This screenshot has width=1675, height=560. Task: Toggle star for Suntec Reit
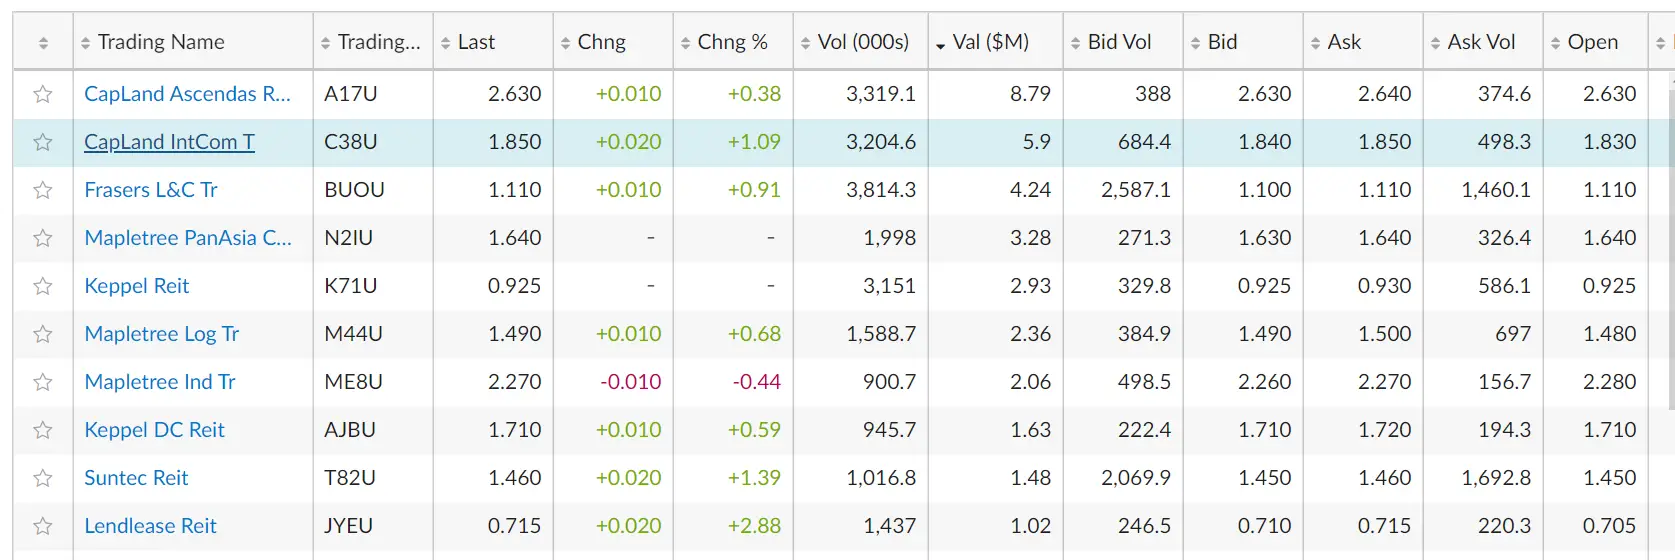42,478
